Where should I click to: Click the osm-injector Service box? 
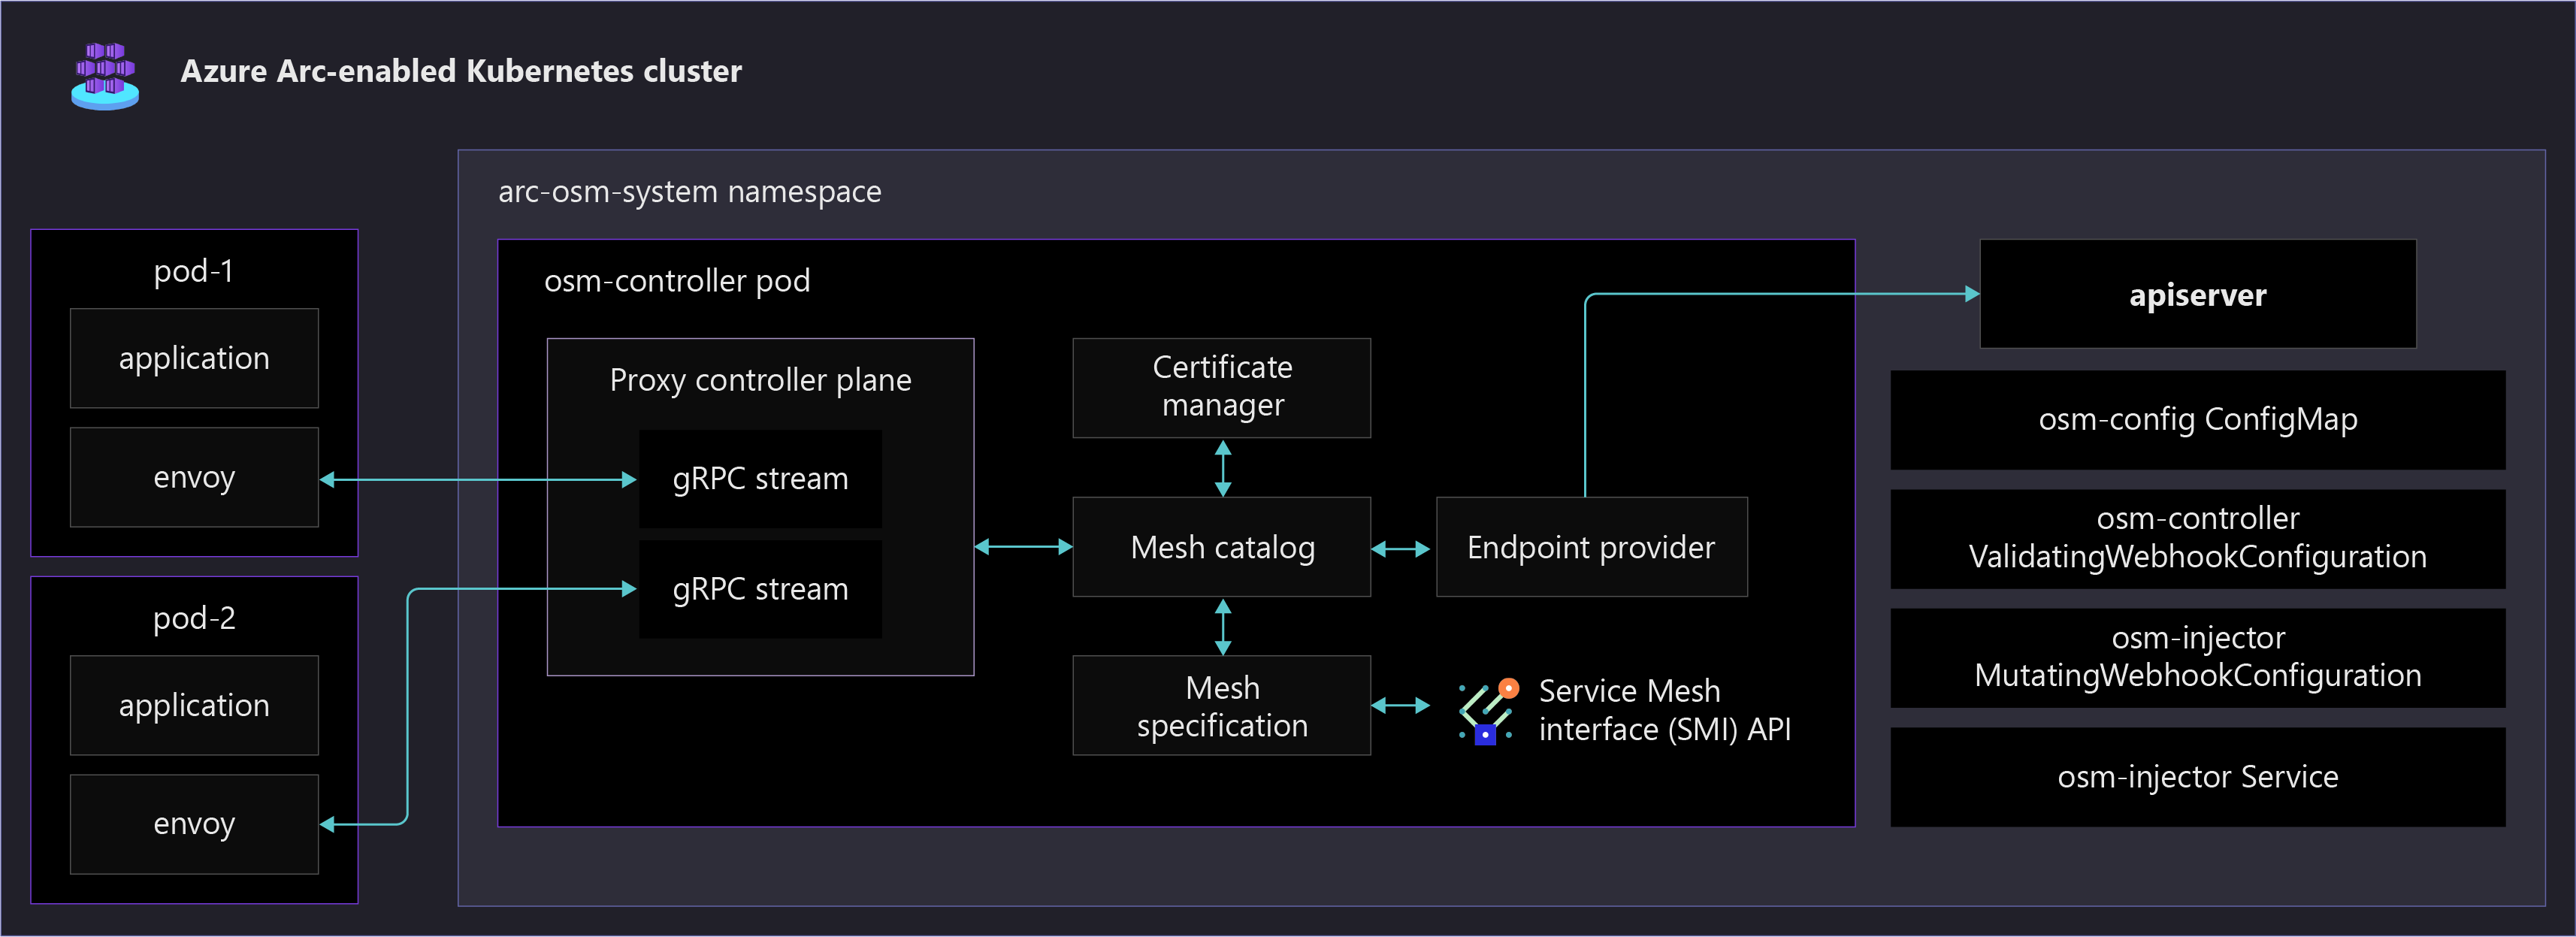[x=2197, y=776]
